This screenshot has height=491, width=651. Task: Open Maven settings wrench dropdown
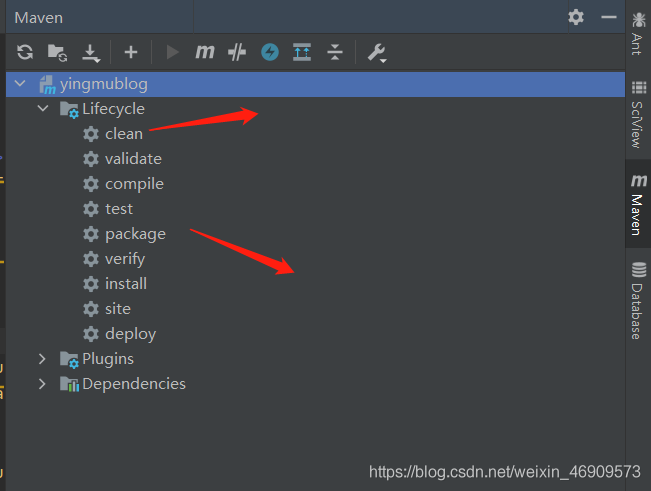click(x=377, y=53)
